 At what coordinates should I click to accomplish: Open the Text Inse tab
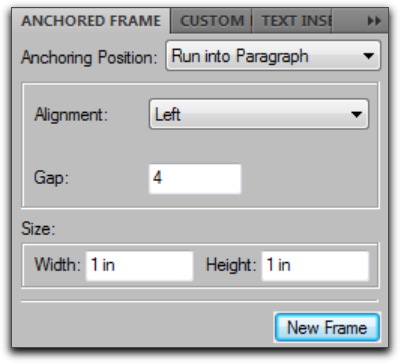coord(292,21)
